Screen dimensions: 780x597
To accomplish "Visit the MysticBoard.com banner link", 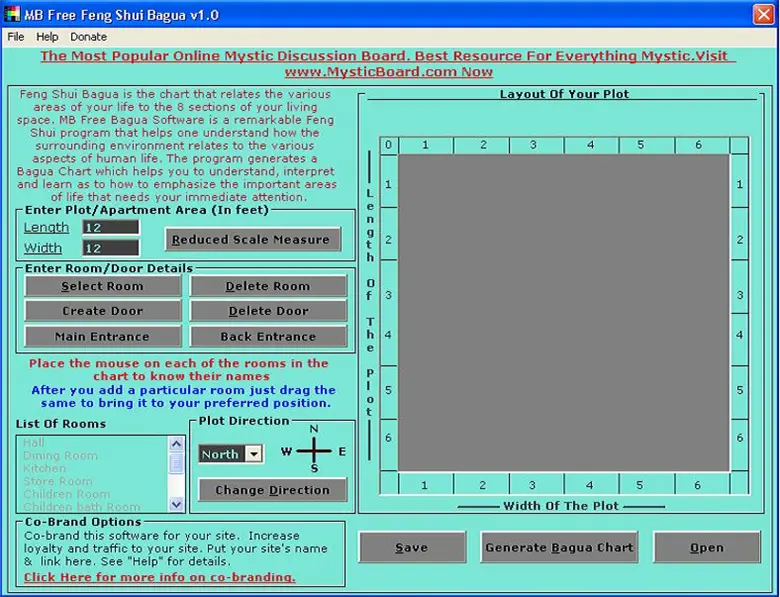I will pyautogui.click(x=389, y=64).
